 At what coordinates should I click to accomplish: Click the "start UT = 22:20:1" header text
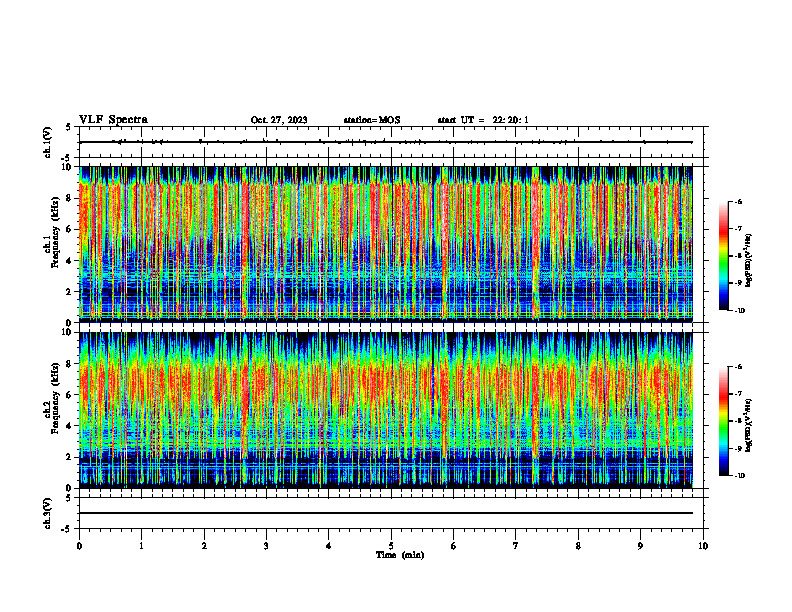pos(483,120)
